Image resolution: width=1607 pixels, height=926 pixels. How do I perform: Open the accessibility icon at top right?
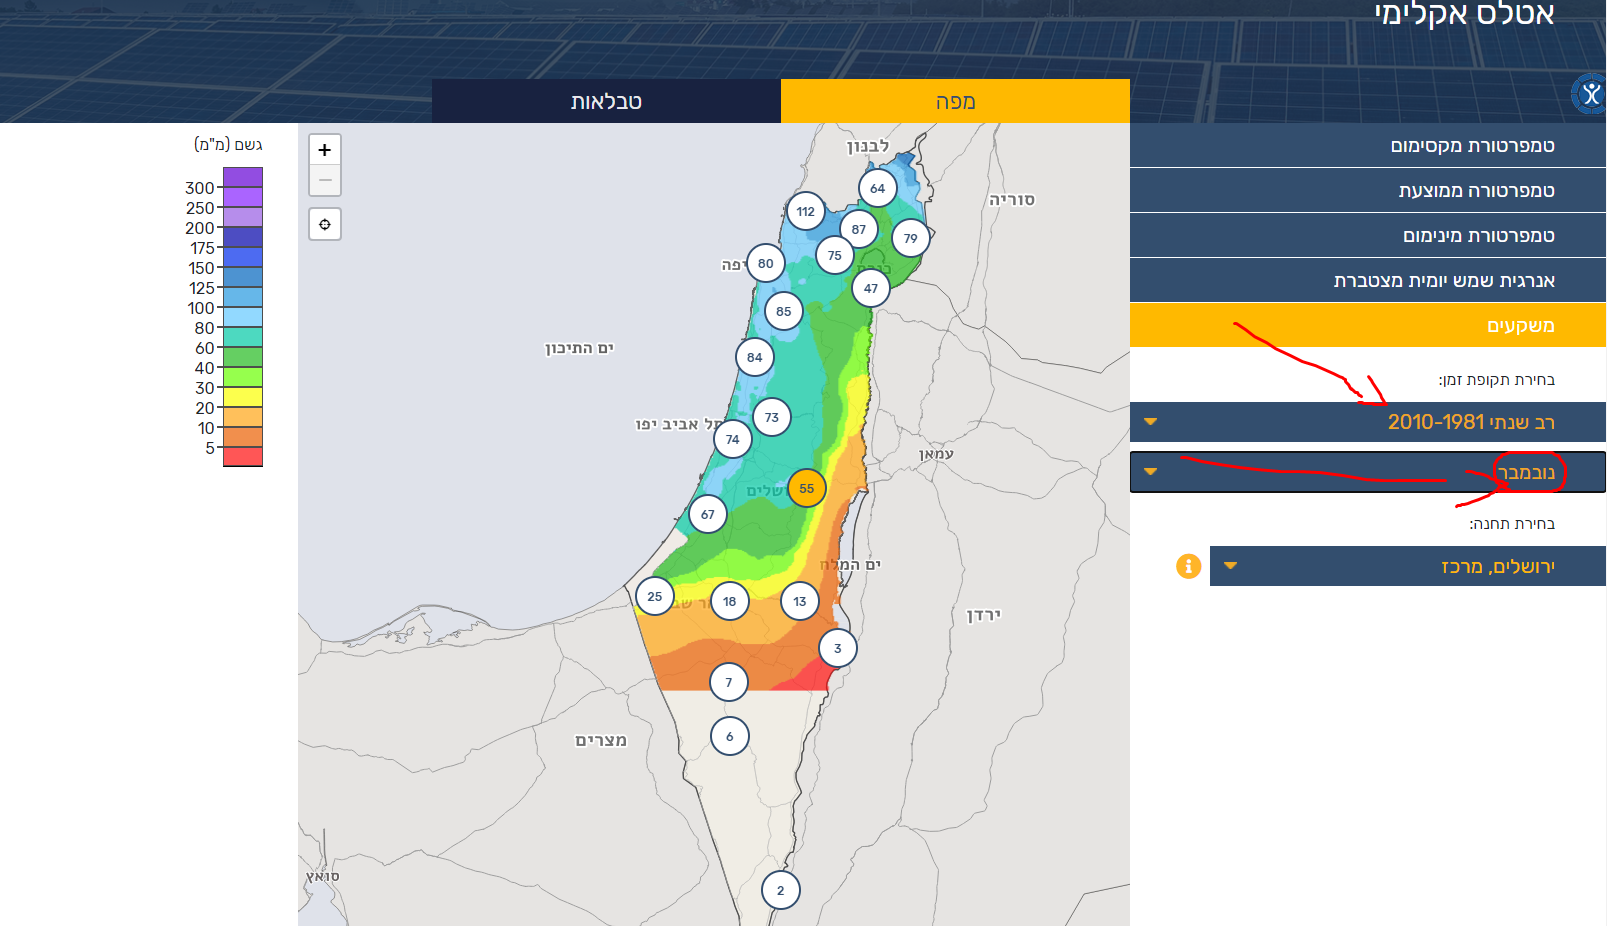click(x=1590, y=95)
